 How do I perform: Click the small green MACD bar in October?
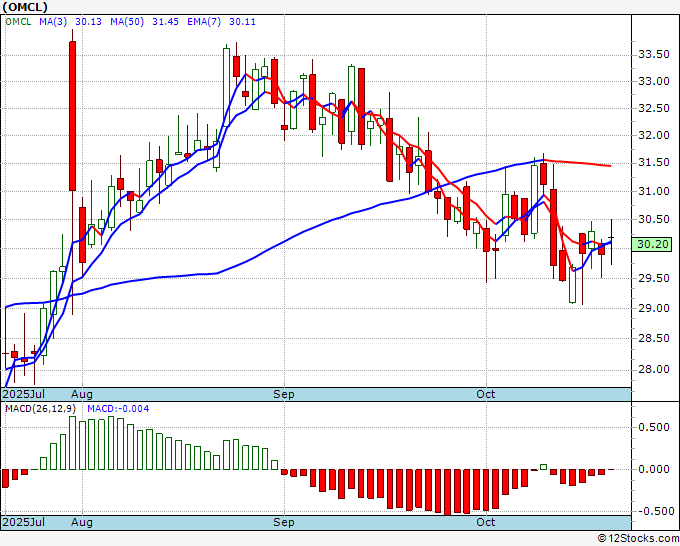tap(543, 467)
